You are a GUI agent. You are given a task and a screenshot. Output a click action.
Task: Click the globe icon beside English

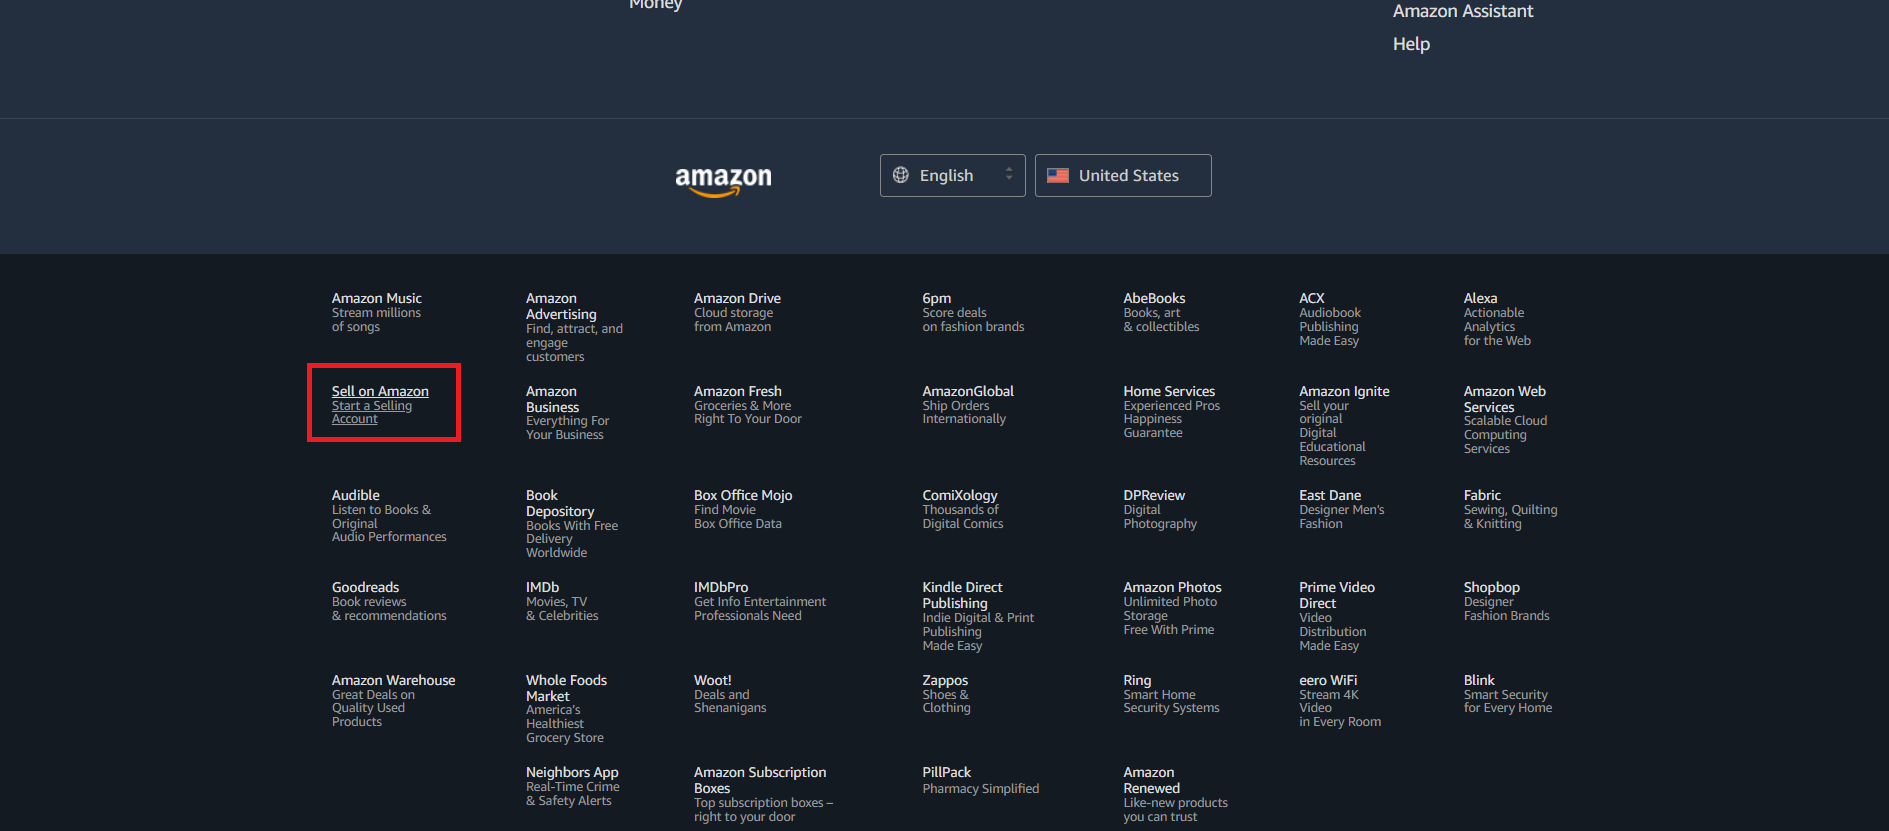pos(901,175)
